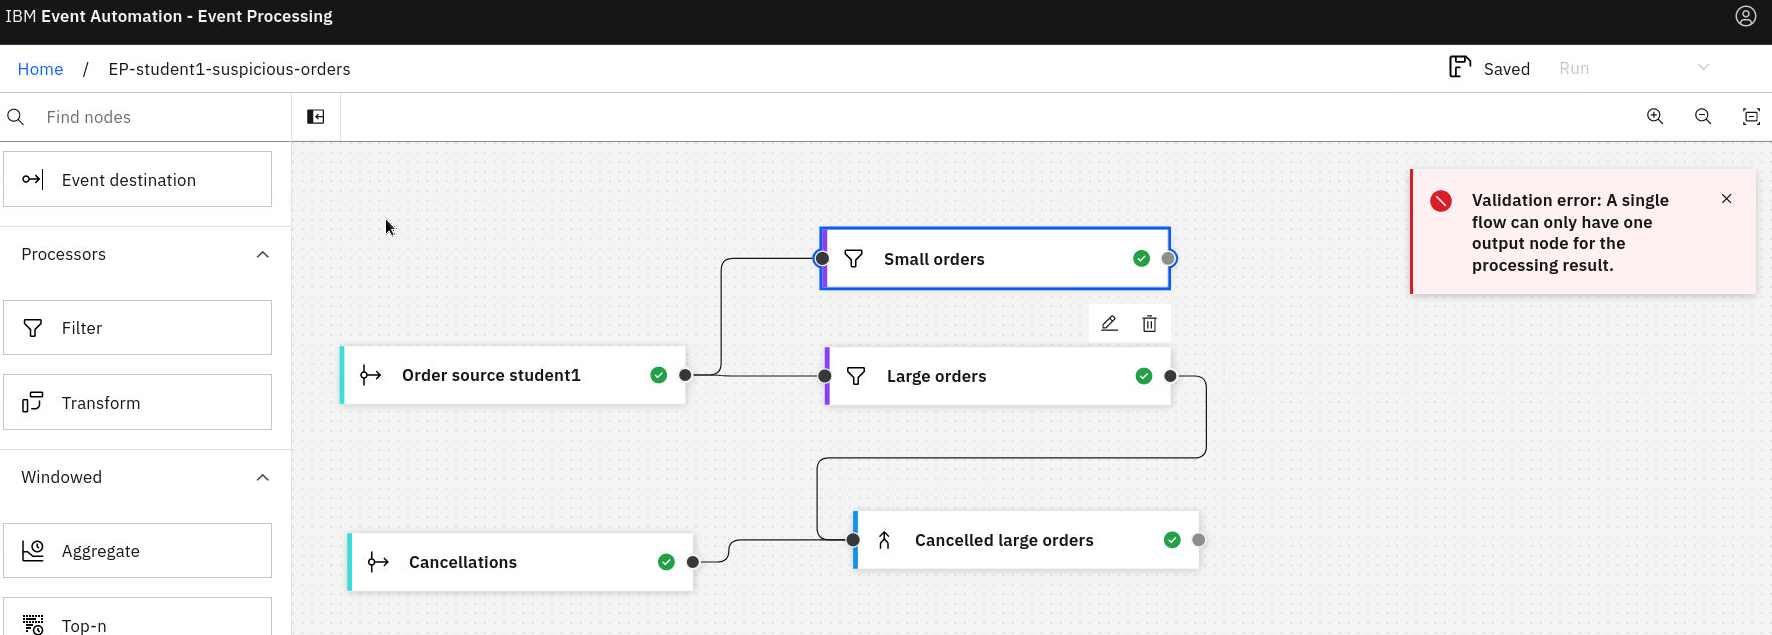This screenshot has width=1772, height=635.
Task: Select the Transform node in palette
Action: pos(137,402)
